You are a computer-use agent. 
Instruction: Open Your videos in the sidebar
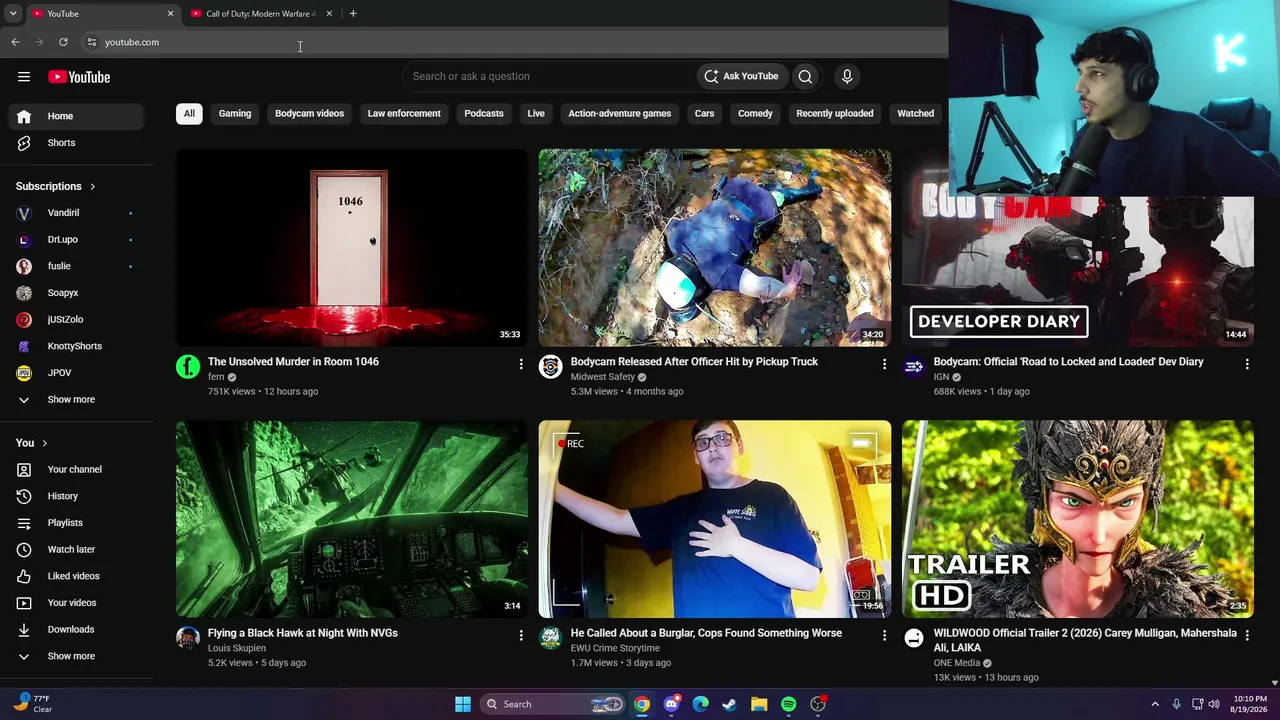(x=77, y=603)
